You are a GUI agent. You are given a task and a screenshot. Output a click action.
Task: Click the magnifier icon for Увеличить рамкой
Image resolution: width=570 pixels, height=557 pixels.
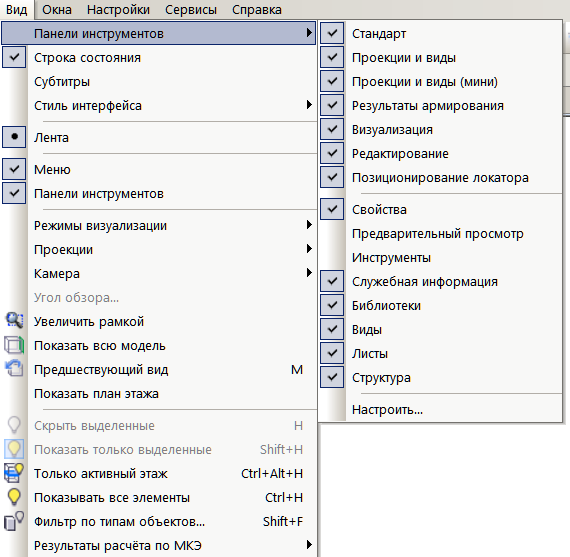click(x=14, y=321)
